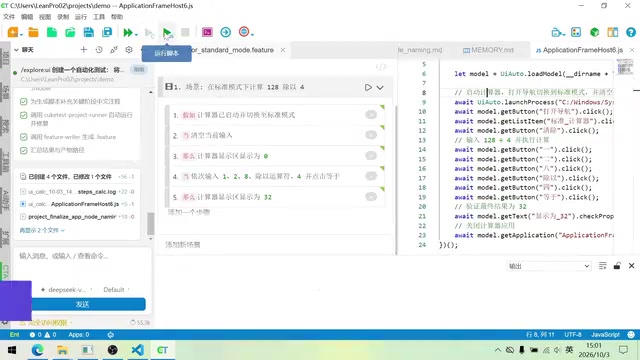
Task: Open the output channel dropdown
Action: [549, 266]
